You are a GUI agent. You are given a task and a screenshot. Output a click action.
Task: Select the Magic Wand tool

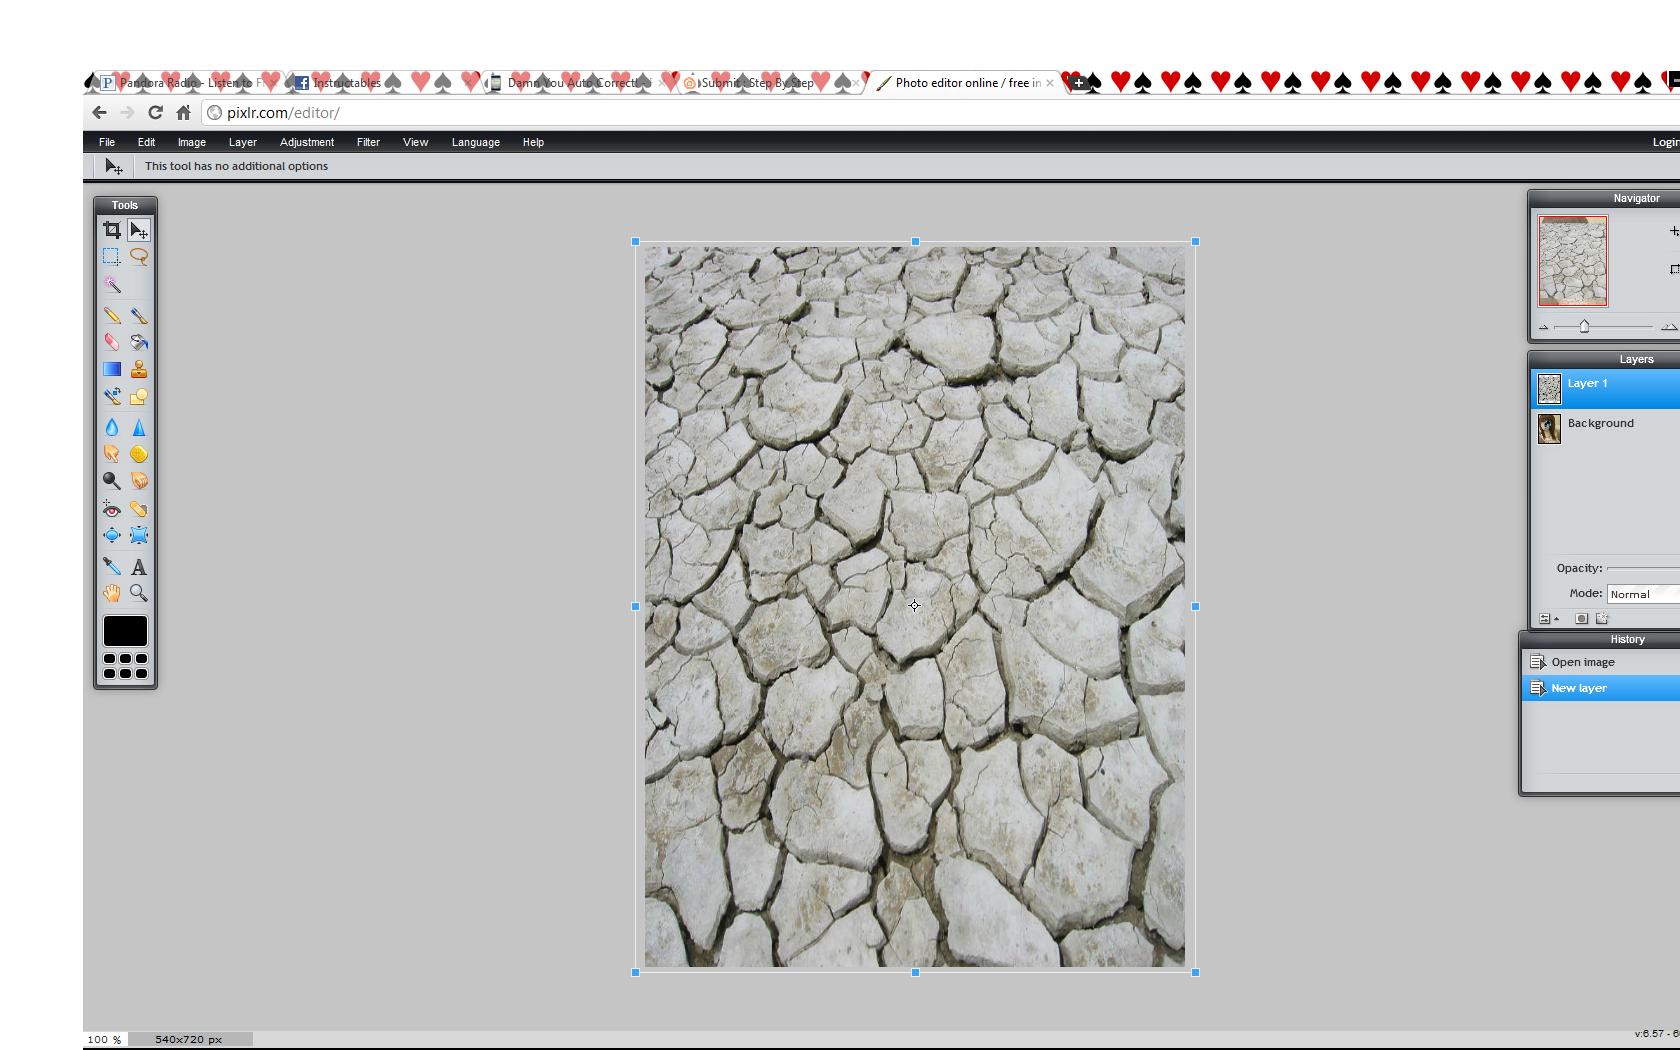(x=111, y=285)
